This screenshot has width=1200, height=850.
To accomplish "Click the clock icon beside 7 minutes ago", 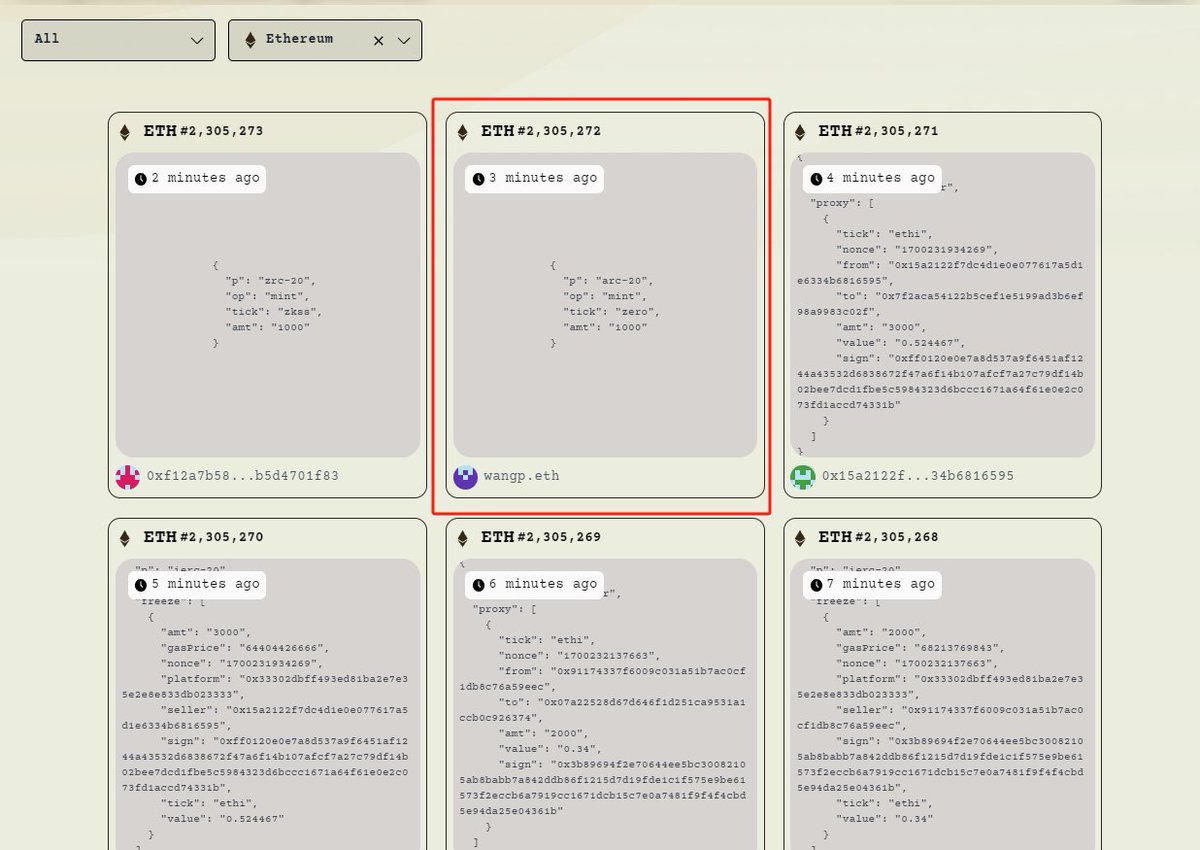I will pyautogui.click(x=817, y=584).
